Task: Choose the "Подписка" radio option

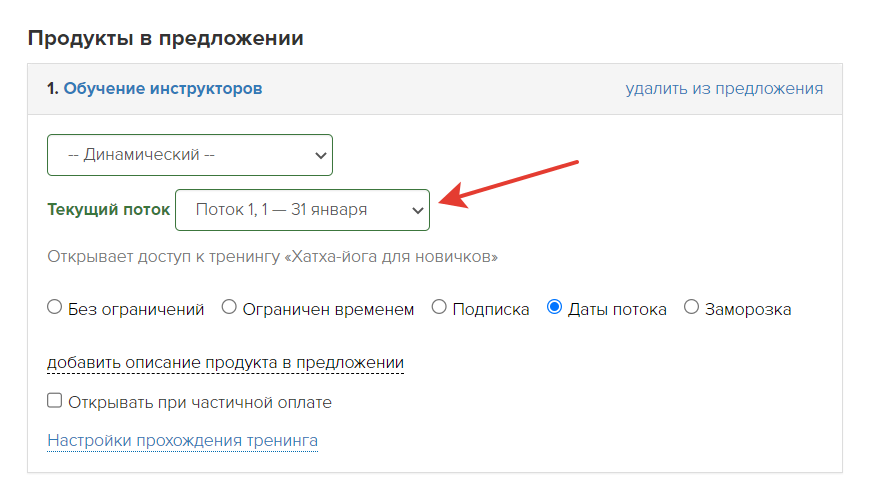Action: coord(439,307)
